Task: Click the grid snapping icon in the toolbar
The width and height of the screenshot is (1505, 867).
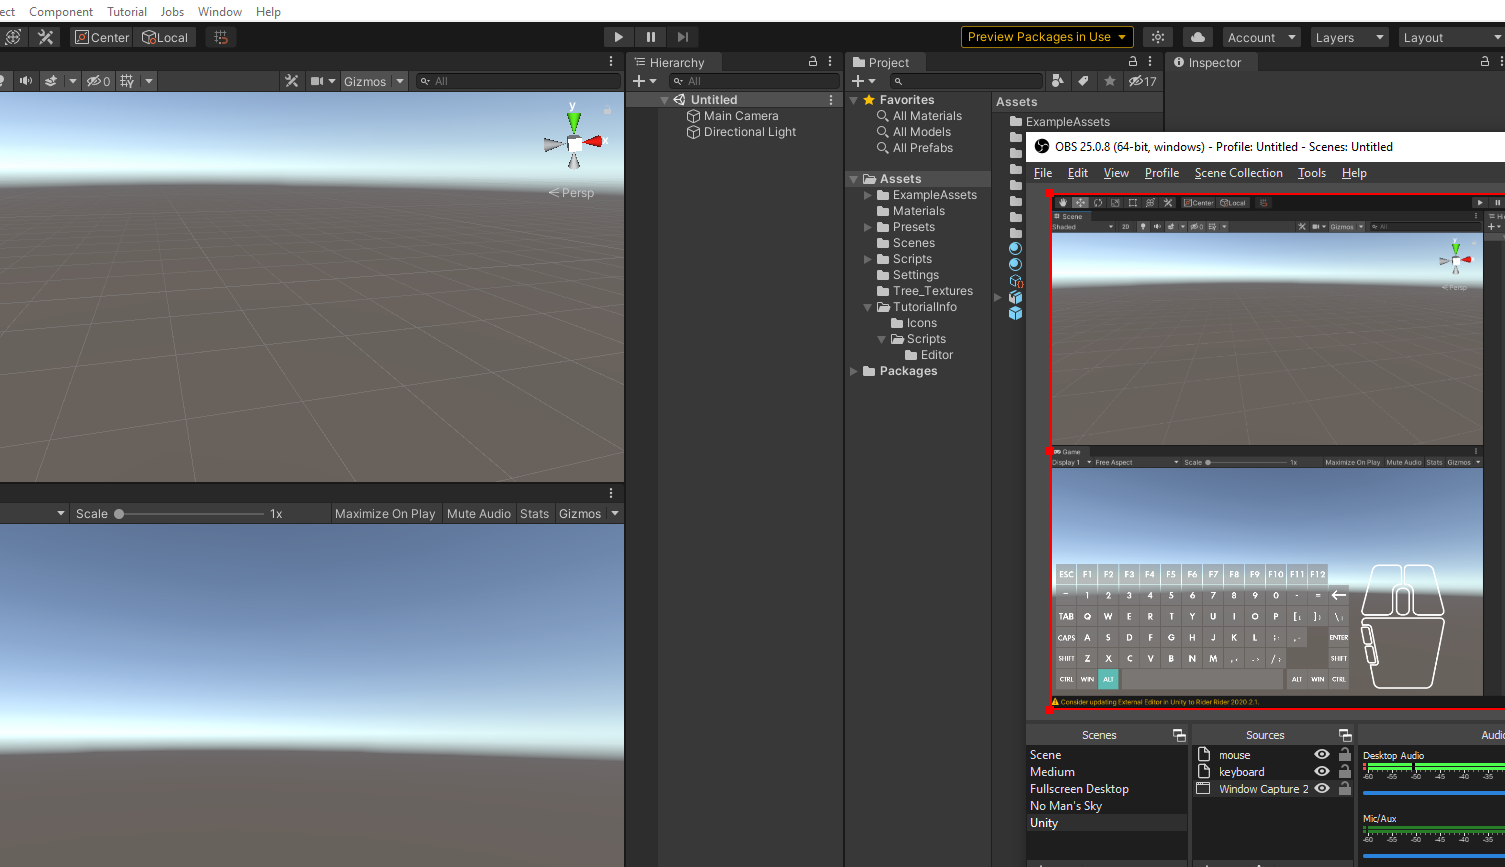Action: coord(220,37)
